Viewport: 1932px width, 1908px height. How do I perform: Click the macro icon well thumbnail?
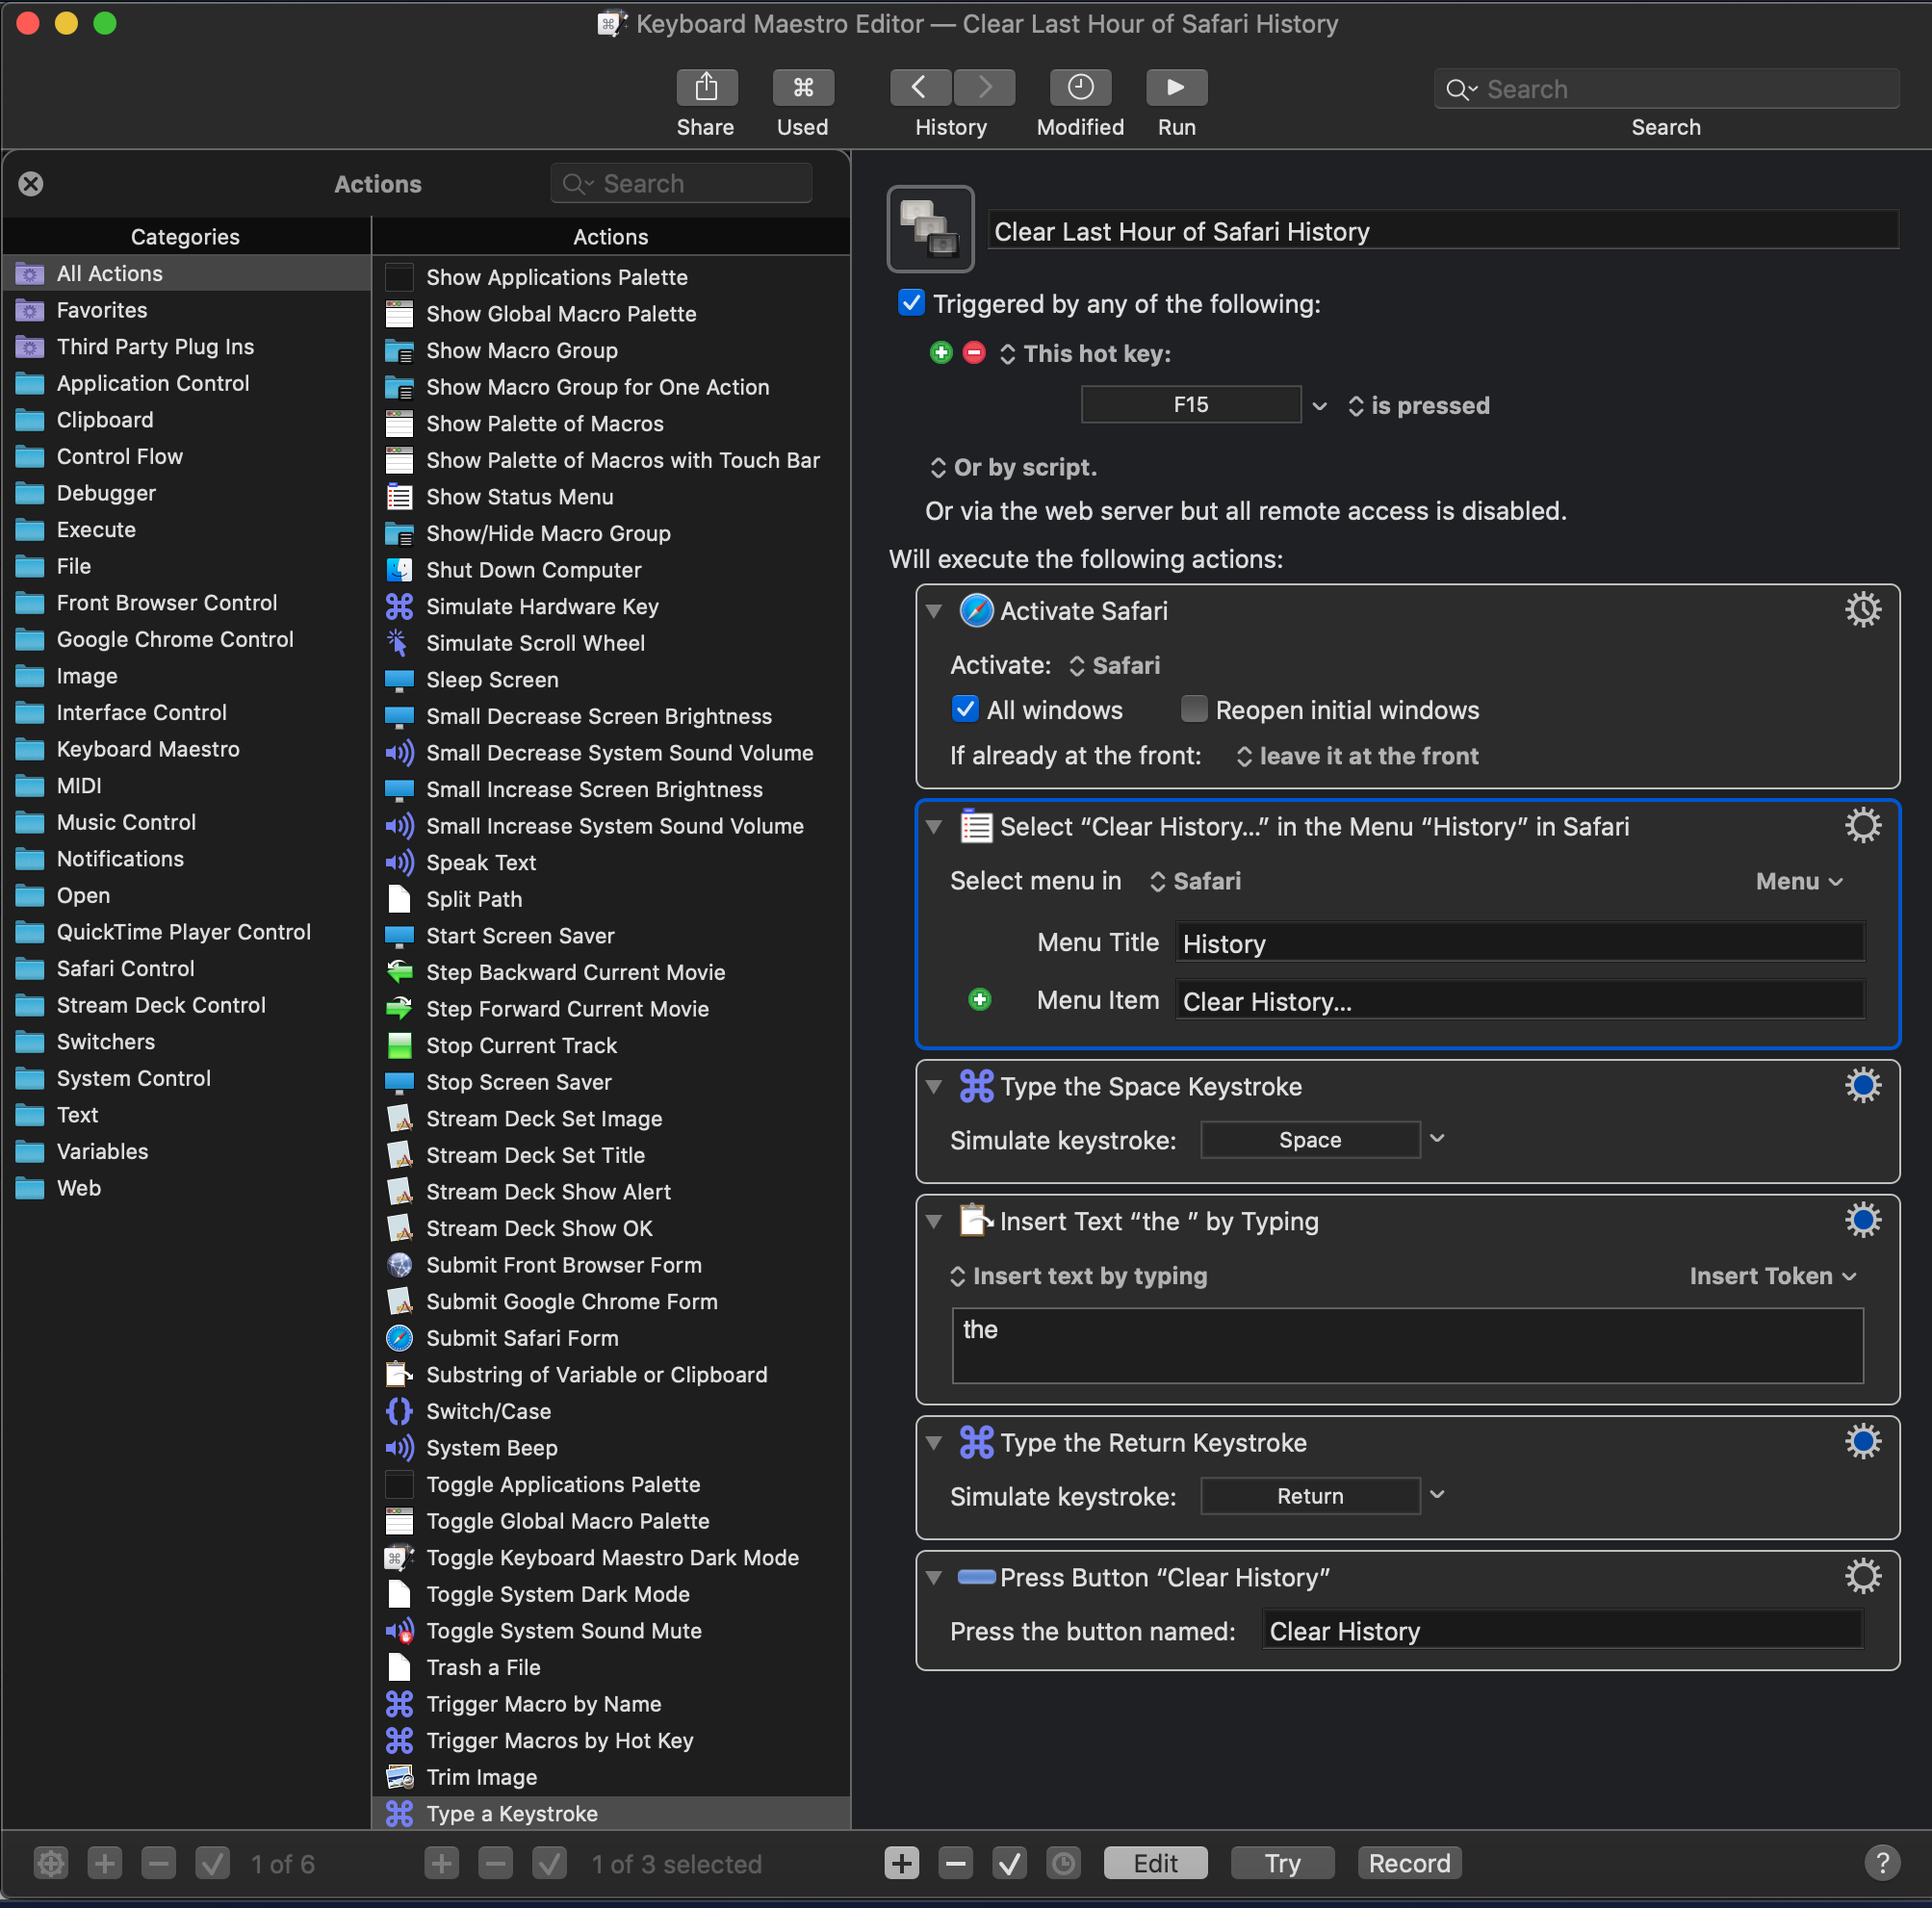[x=930, y=229]
